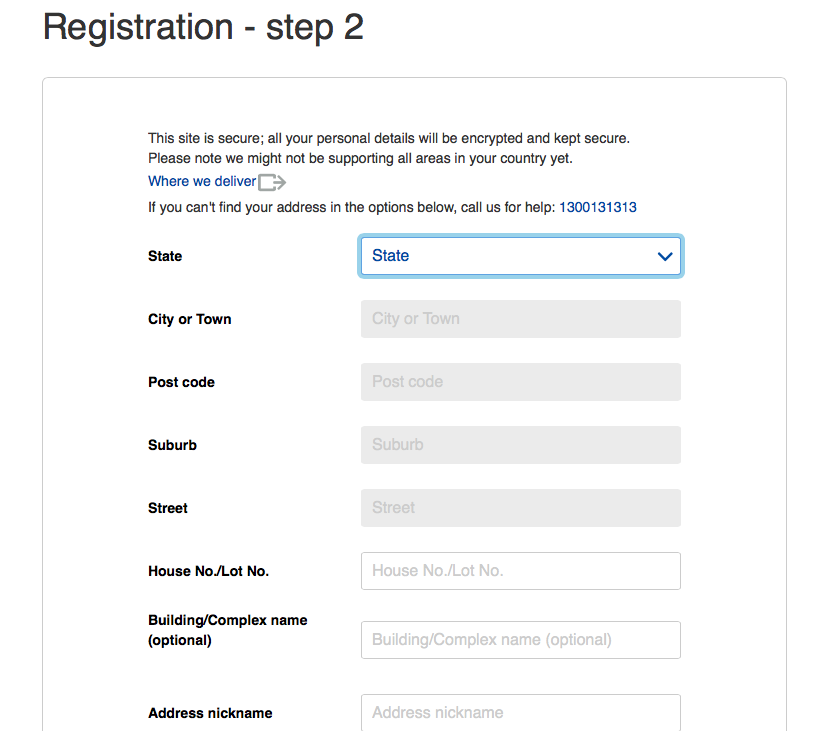Click the Post code field label

pyautogui.click(x=181, y=382)
